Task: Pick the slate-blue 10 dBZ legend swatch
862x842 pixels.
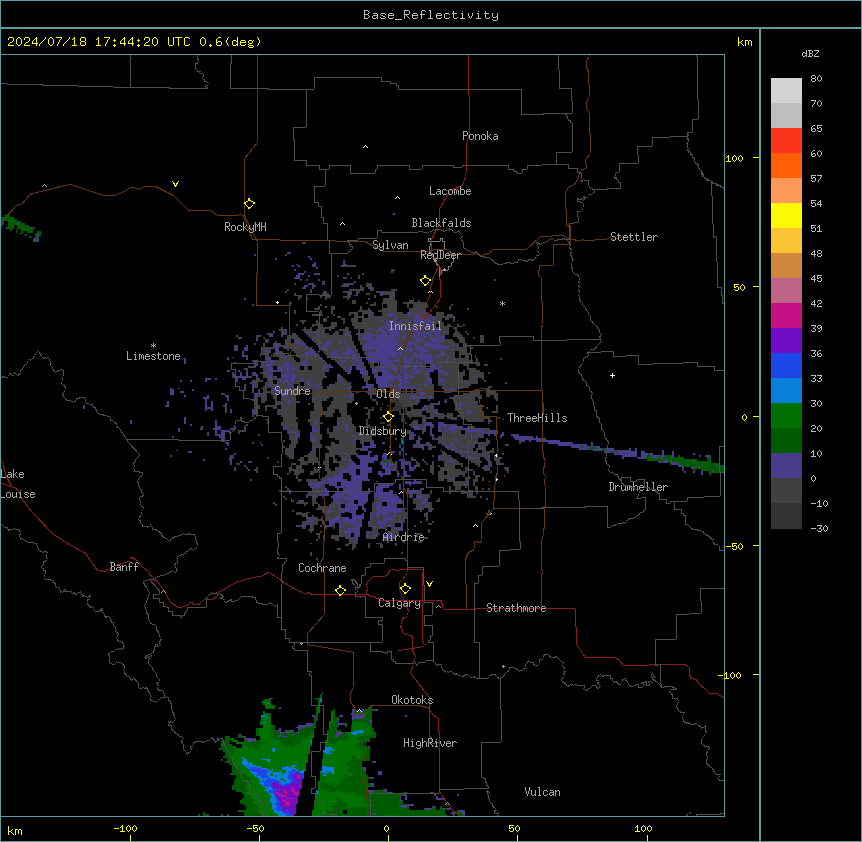Action: click(x=786, y=466)
